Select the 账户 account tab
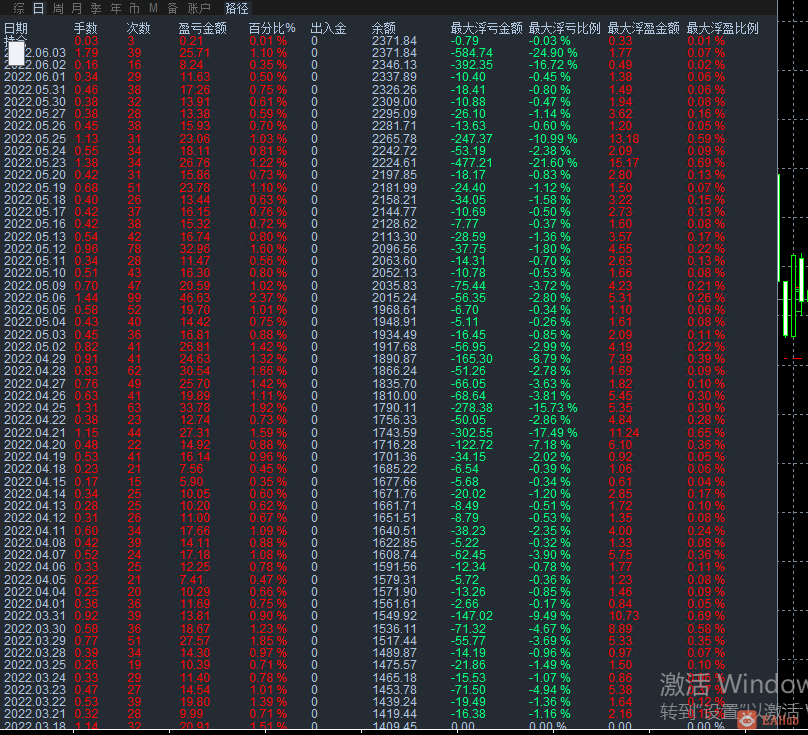This screenshot has height=735, width=808. [x=199, y=8]
